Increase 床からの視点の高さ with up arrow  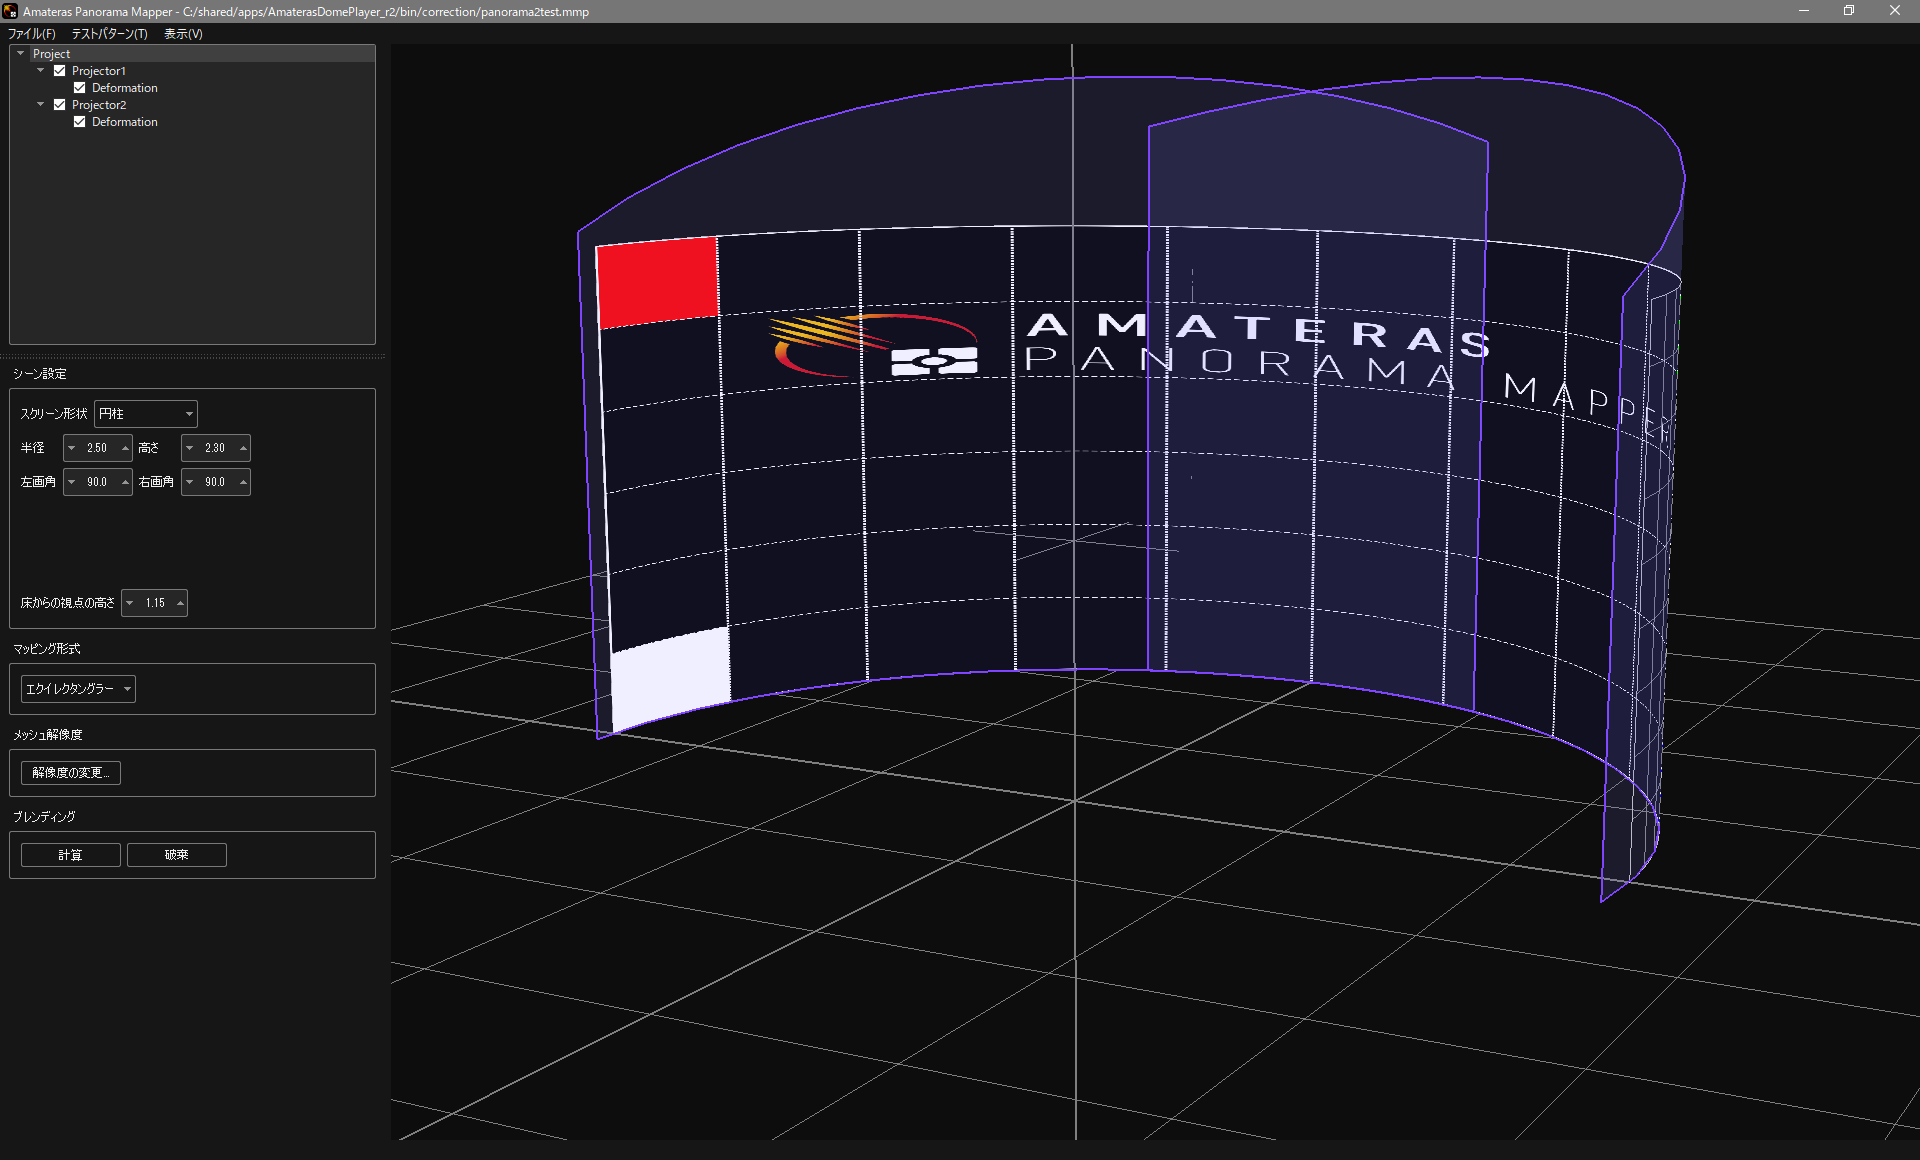[x=180, y=603]
